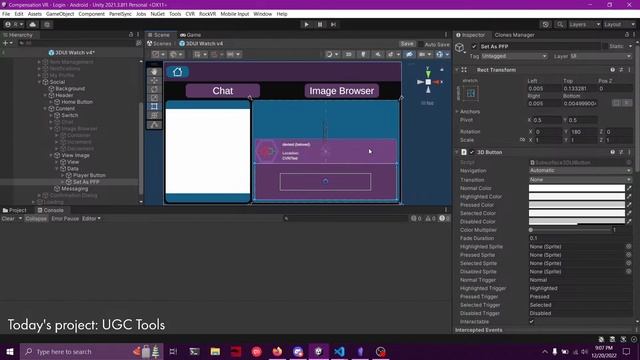Toggle the 3D Button component enabled checkbox
The image size is (640, 360).
(x=472, y=152)
